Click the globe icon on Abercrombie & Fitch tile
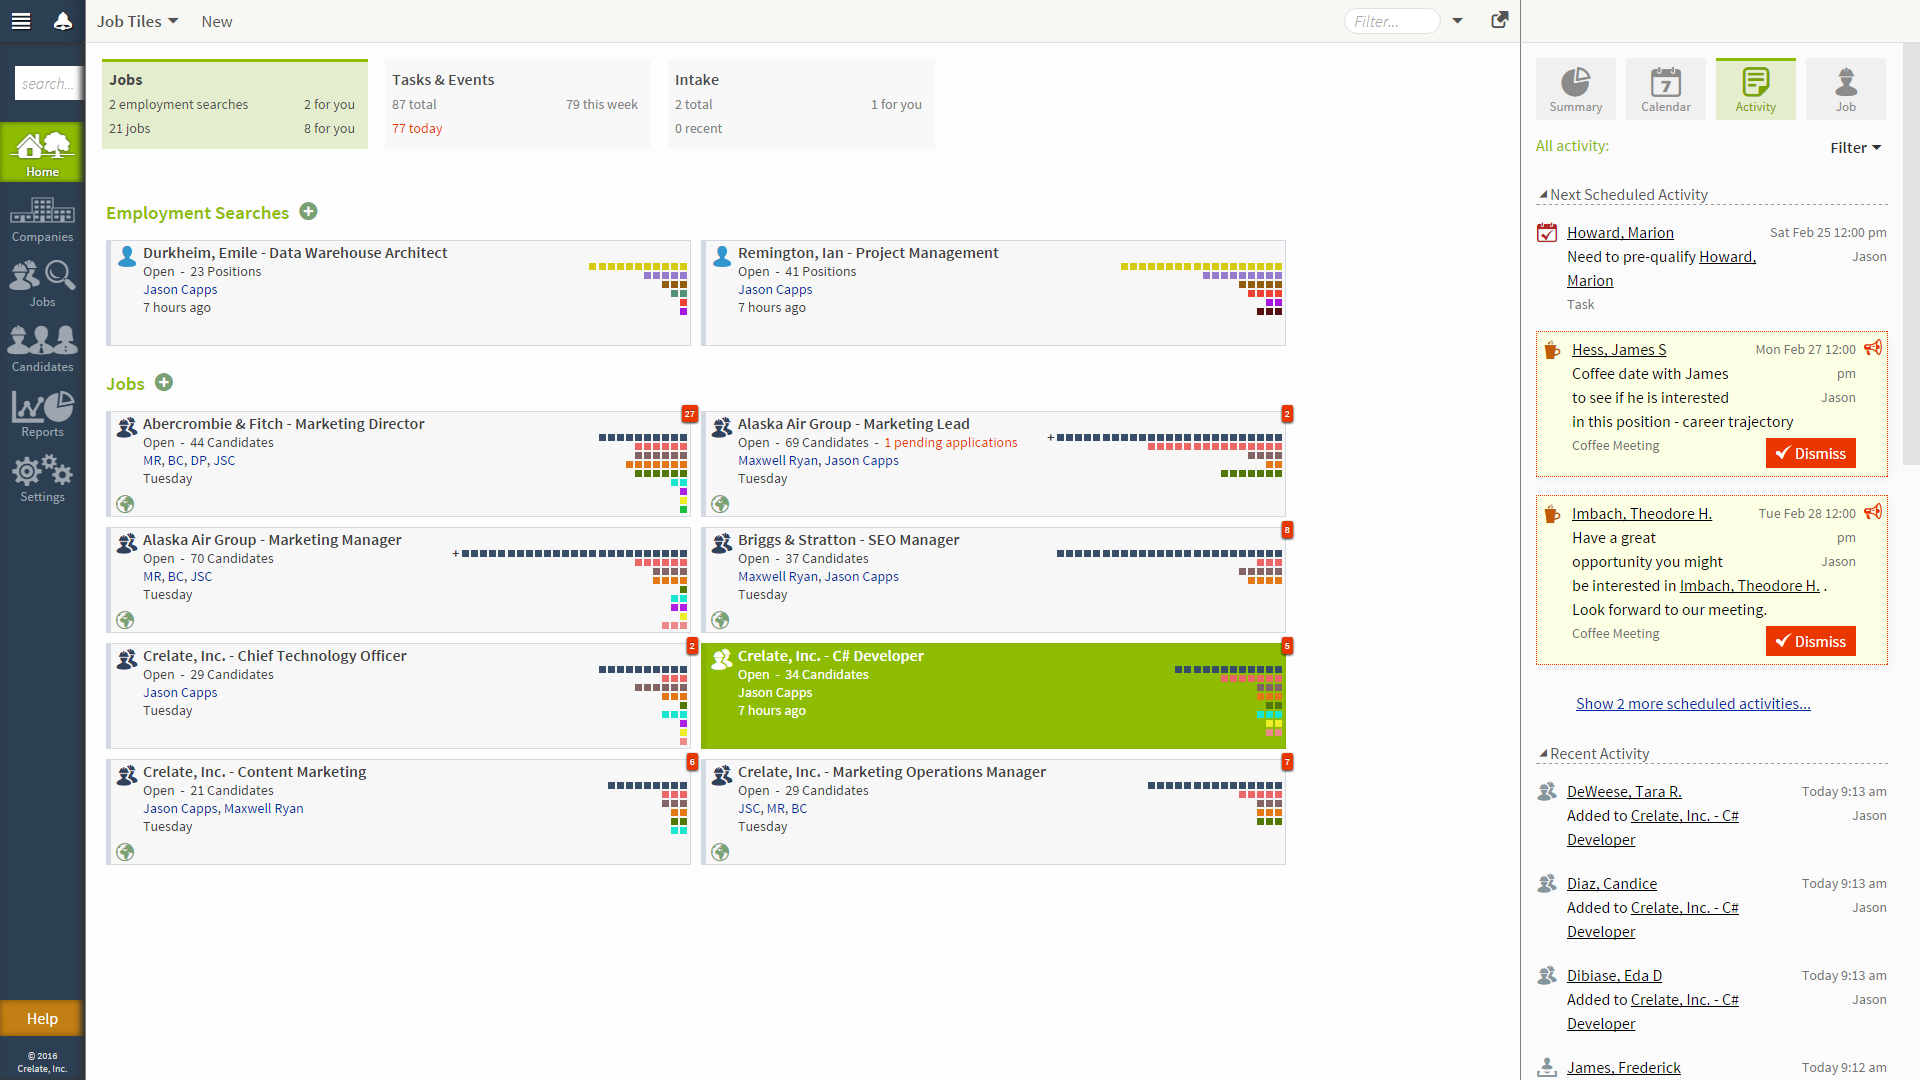The width and height of the screenshot is (1920, 1080). [125, 504]
